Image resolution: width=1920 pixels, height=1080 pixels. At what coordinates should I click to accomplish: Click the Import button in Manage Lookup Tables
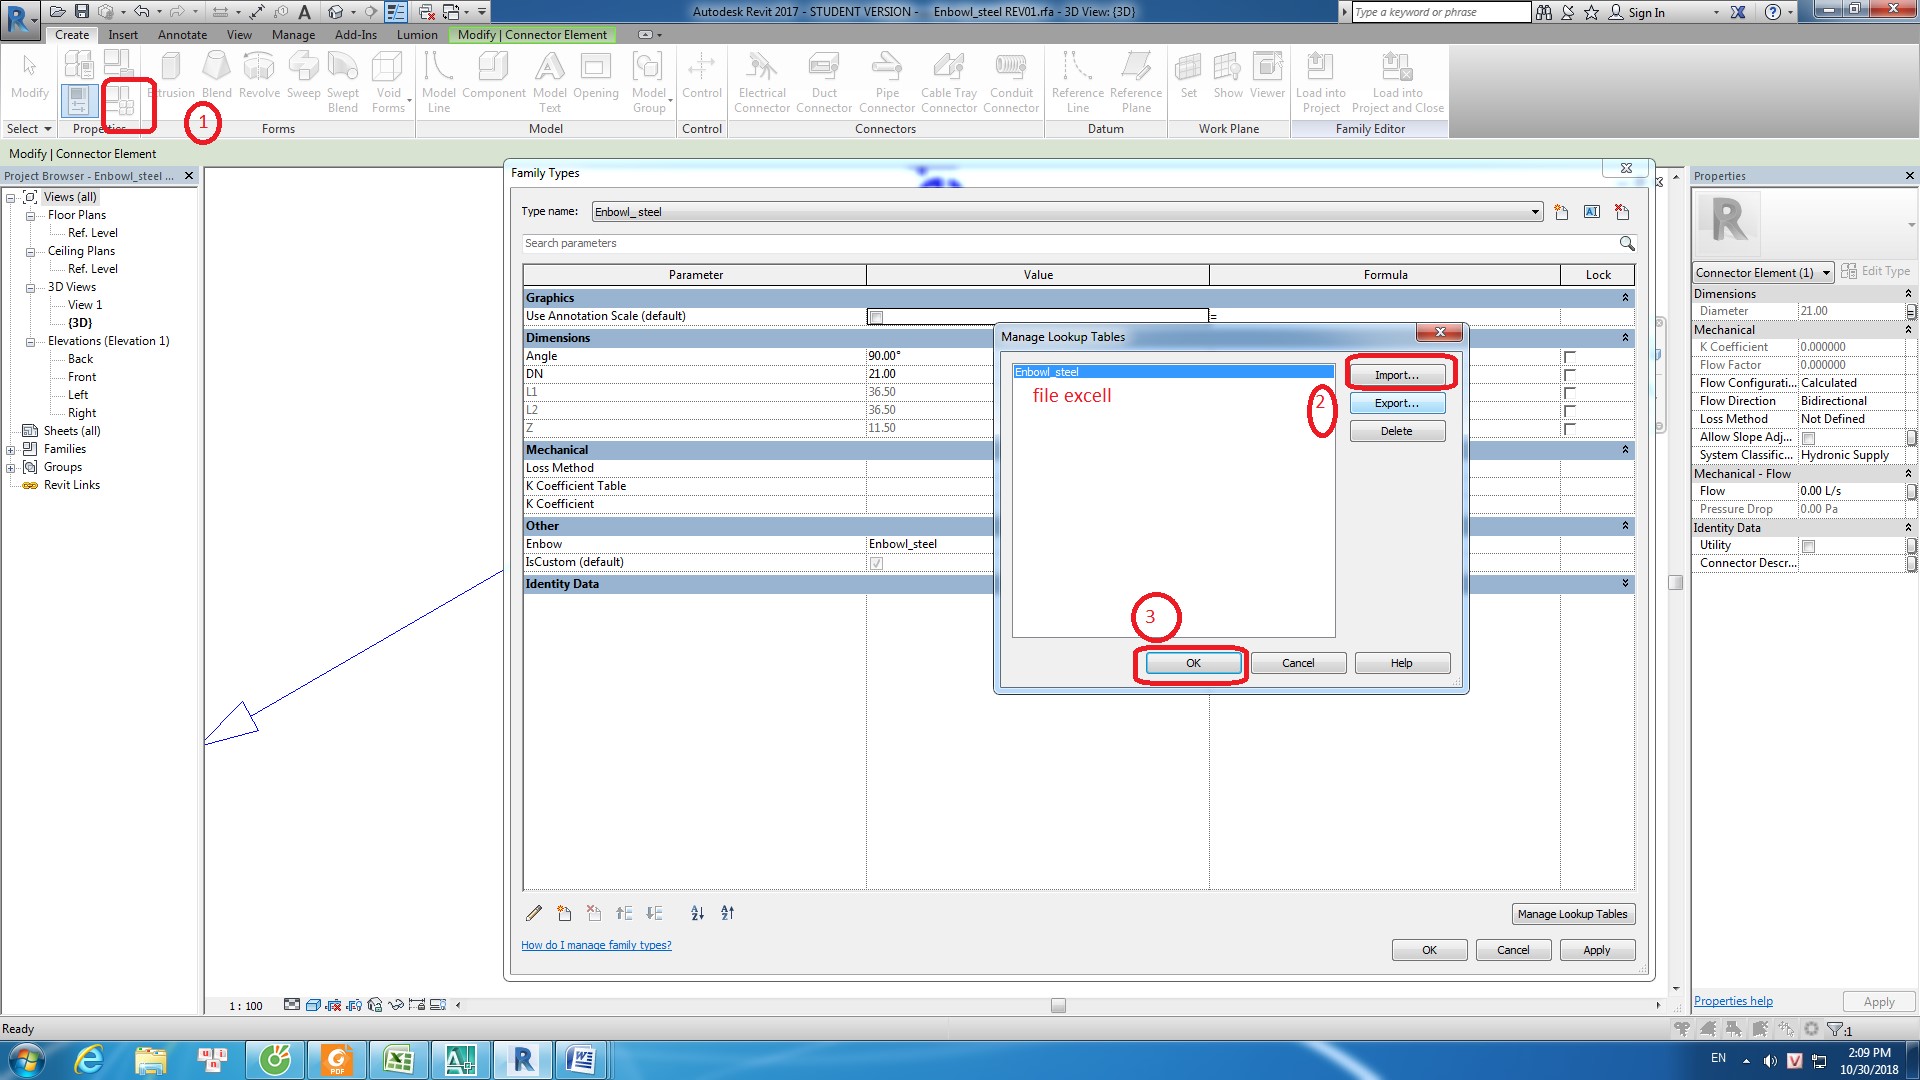(1396, 373)
